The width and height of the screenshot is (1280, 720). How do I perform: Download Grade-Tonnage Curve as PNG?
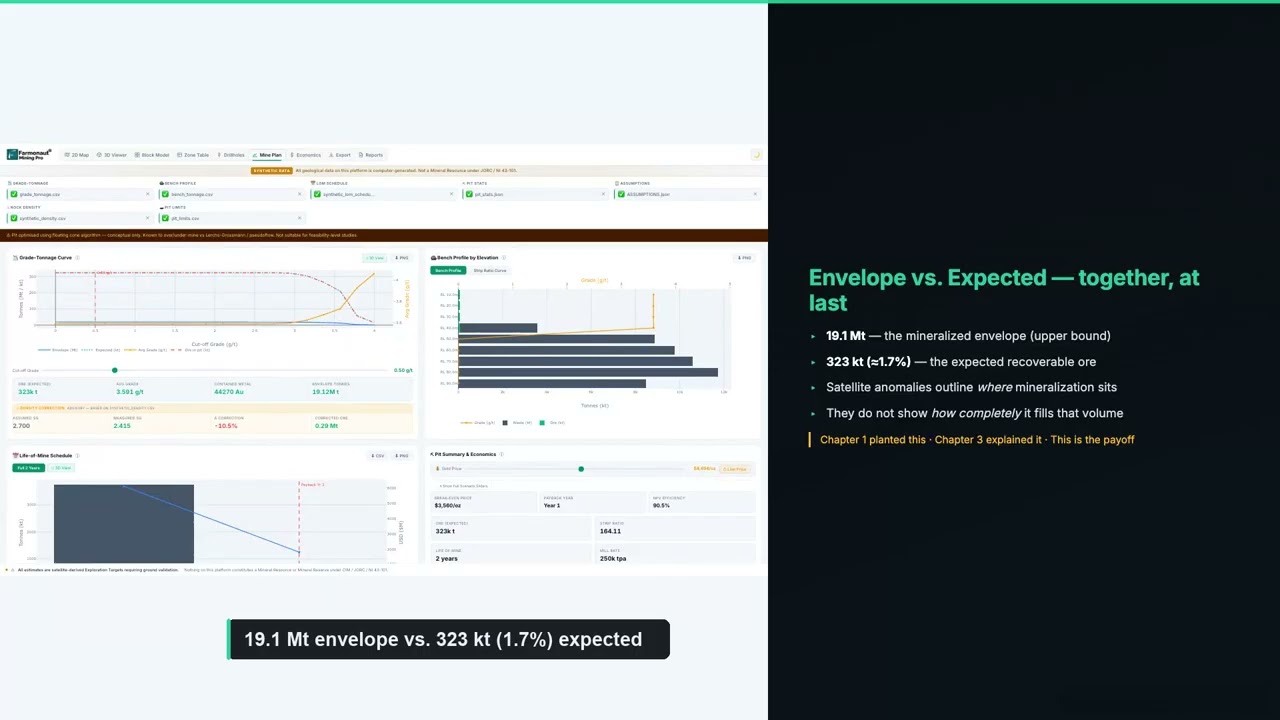pos(402,258)
